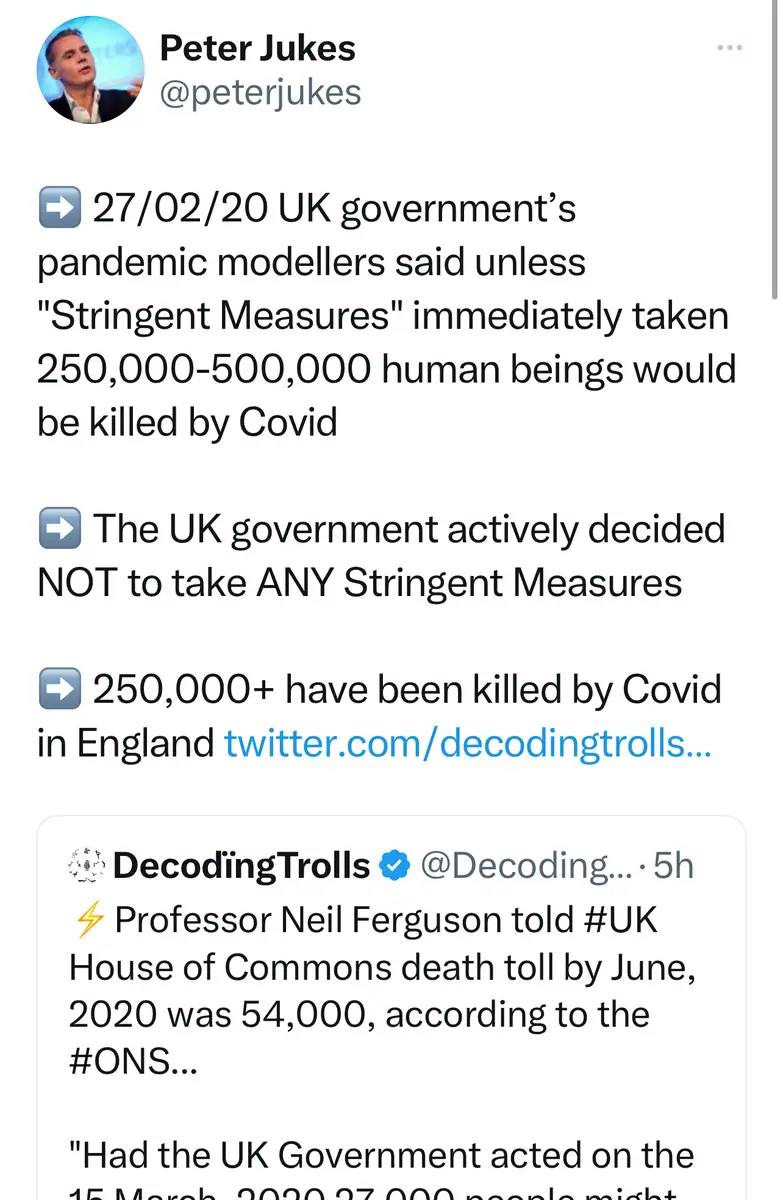
Task: Click the blue verified badge
Action: [x=397, y=865]
